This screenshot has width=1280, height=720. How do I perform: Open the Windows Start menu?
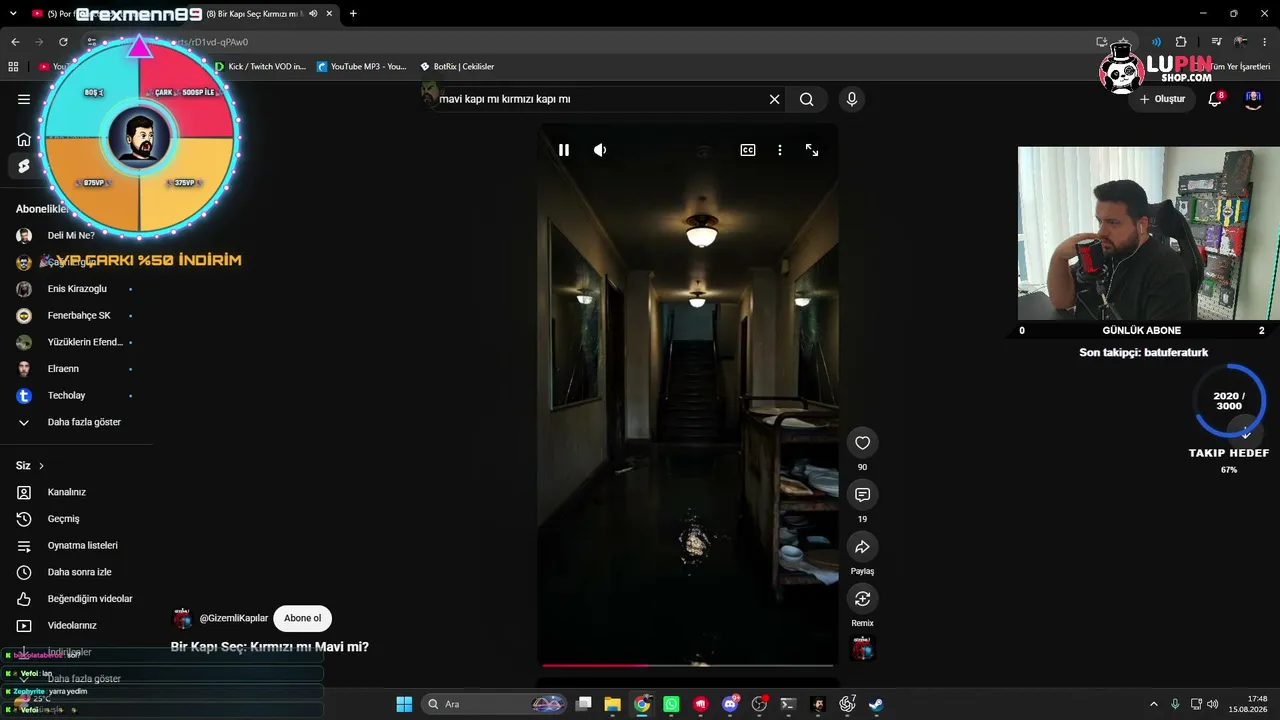click(x=404, y=704)
